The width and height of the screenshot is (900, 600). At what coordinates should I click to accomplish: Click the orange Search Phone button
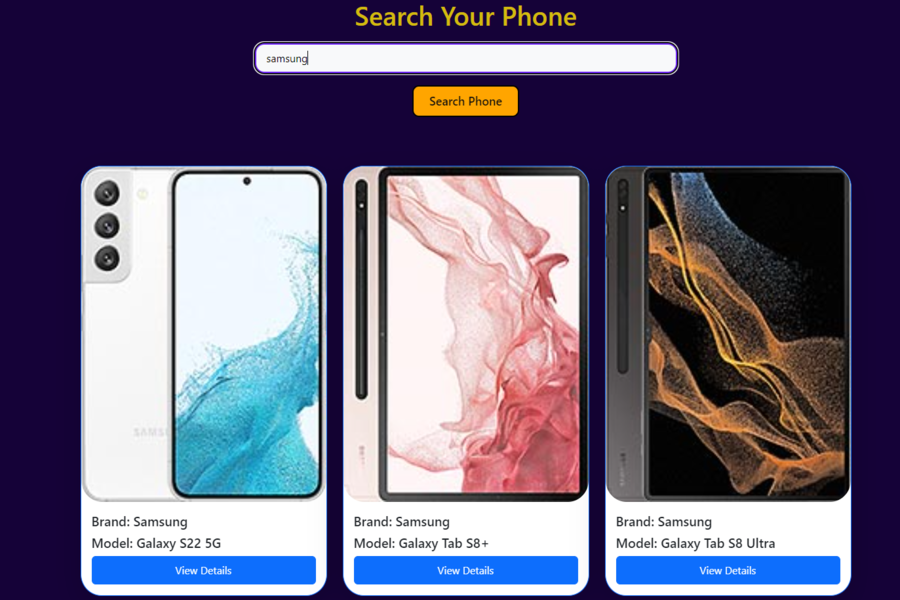(x=465, y=101)
